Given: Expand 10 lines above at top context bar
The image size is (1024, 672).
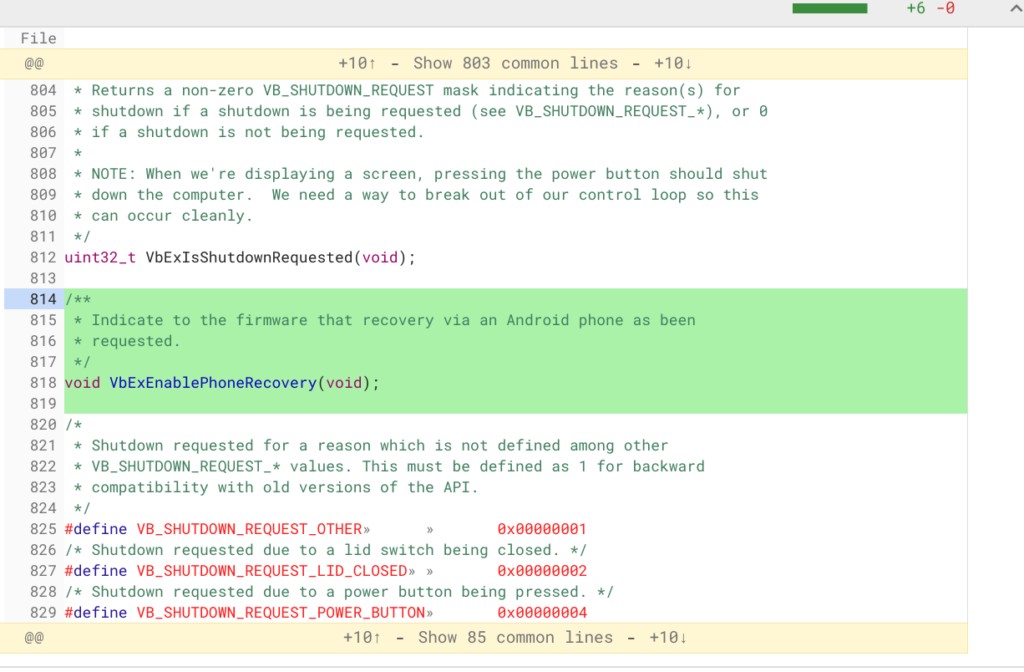Looking at the screenshot, I should 357,63.
